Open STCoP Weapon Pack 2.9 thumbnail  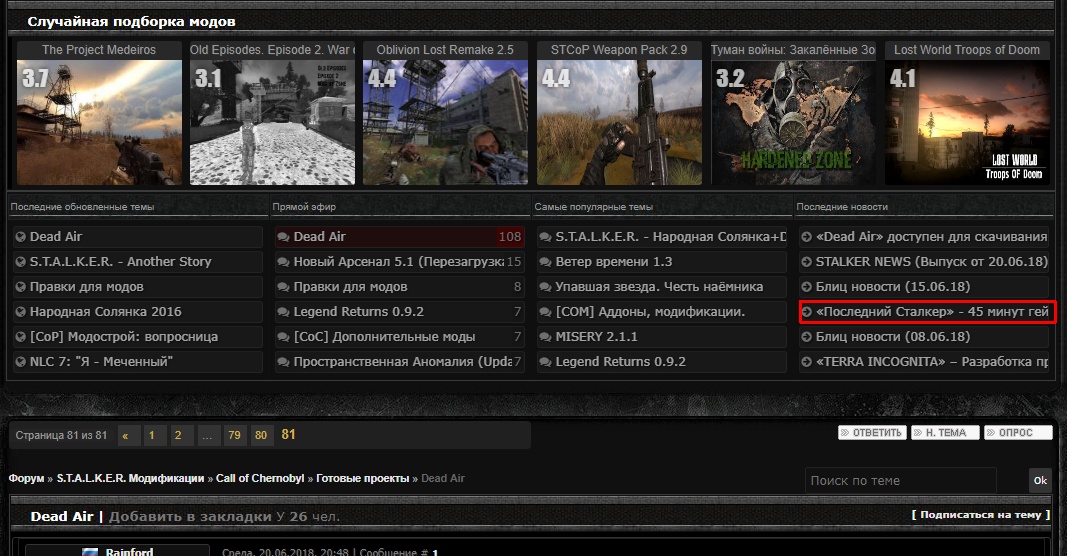point(619,122)
